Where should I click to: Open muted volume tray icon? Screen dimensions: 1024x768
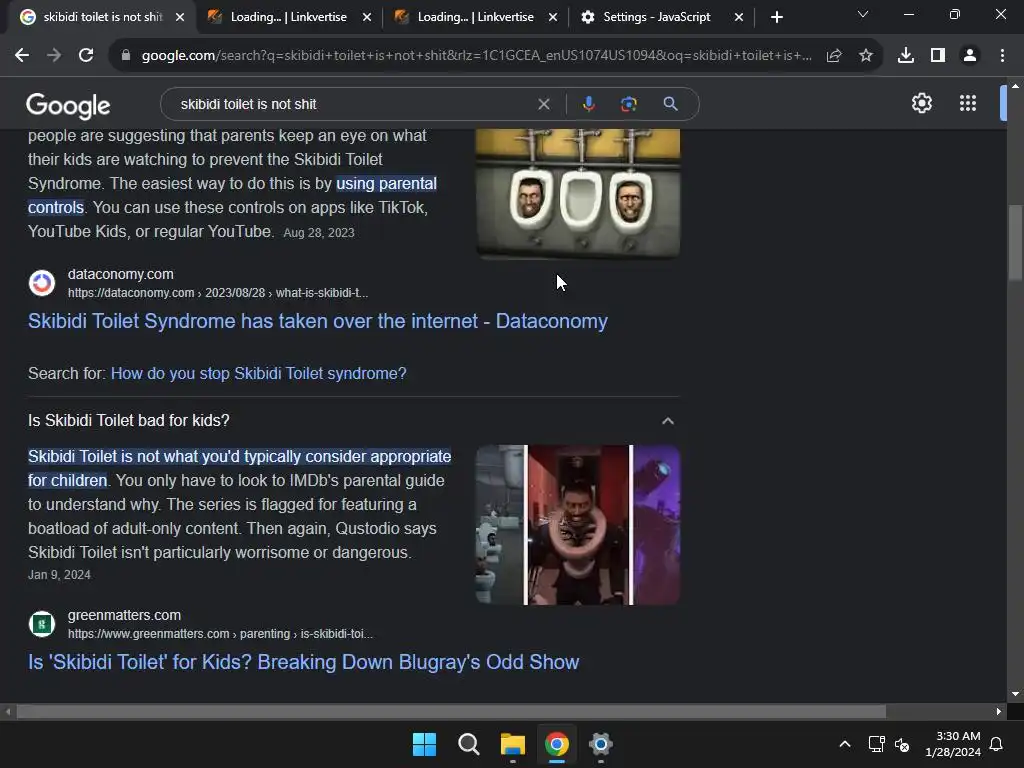click(902, 744)
